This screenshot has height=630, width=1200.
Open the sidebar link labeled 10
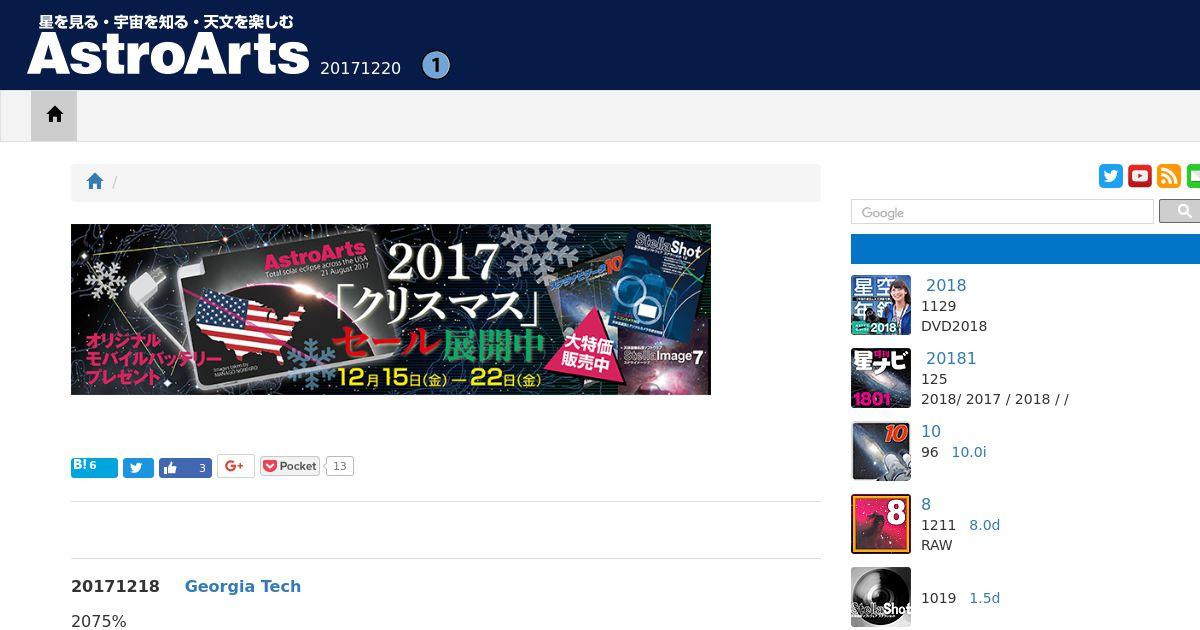pos(931,431)
